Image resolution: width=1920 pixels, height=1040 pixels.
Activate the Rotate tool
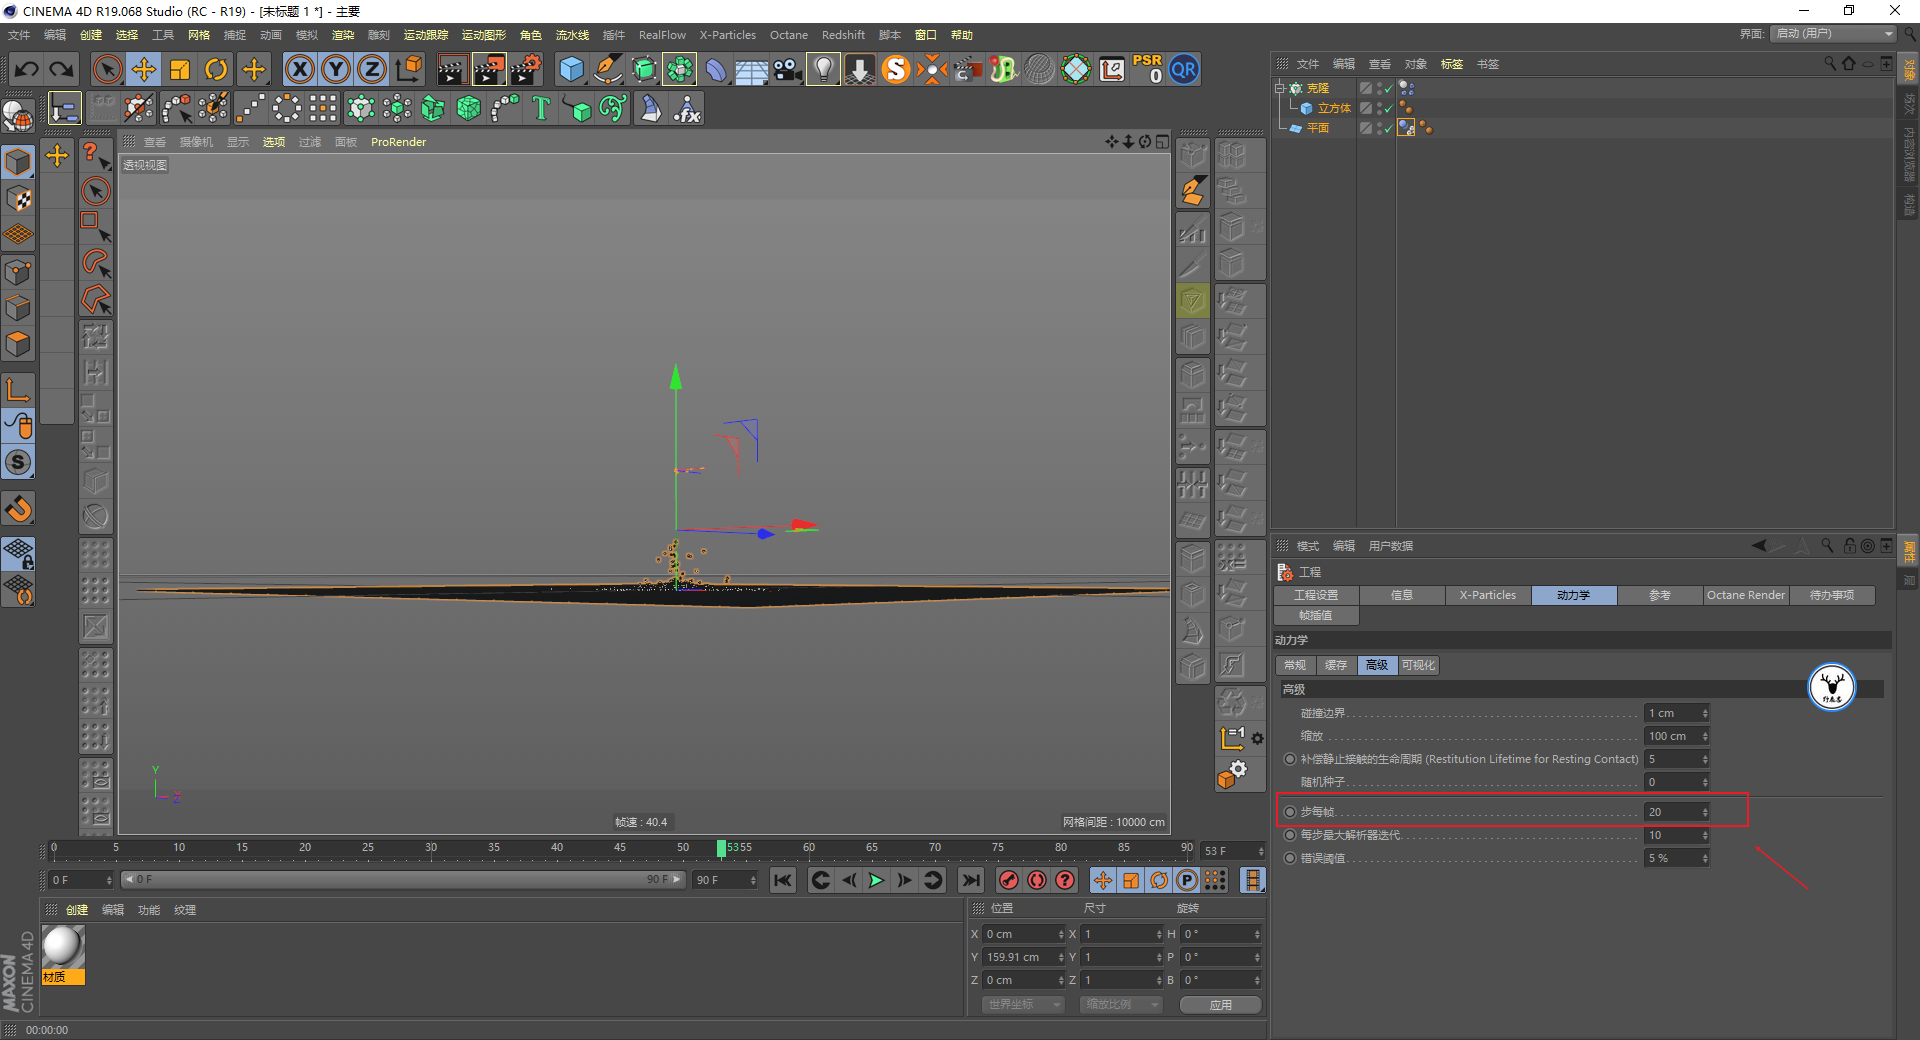[x=216, y=69]
